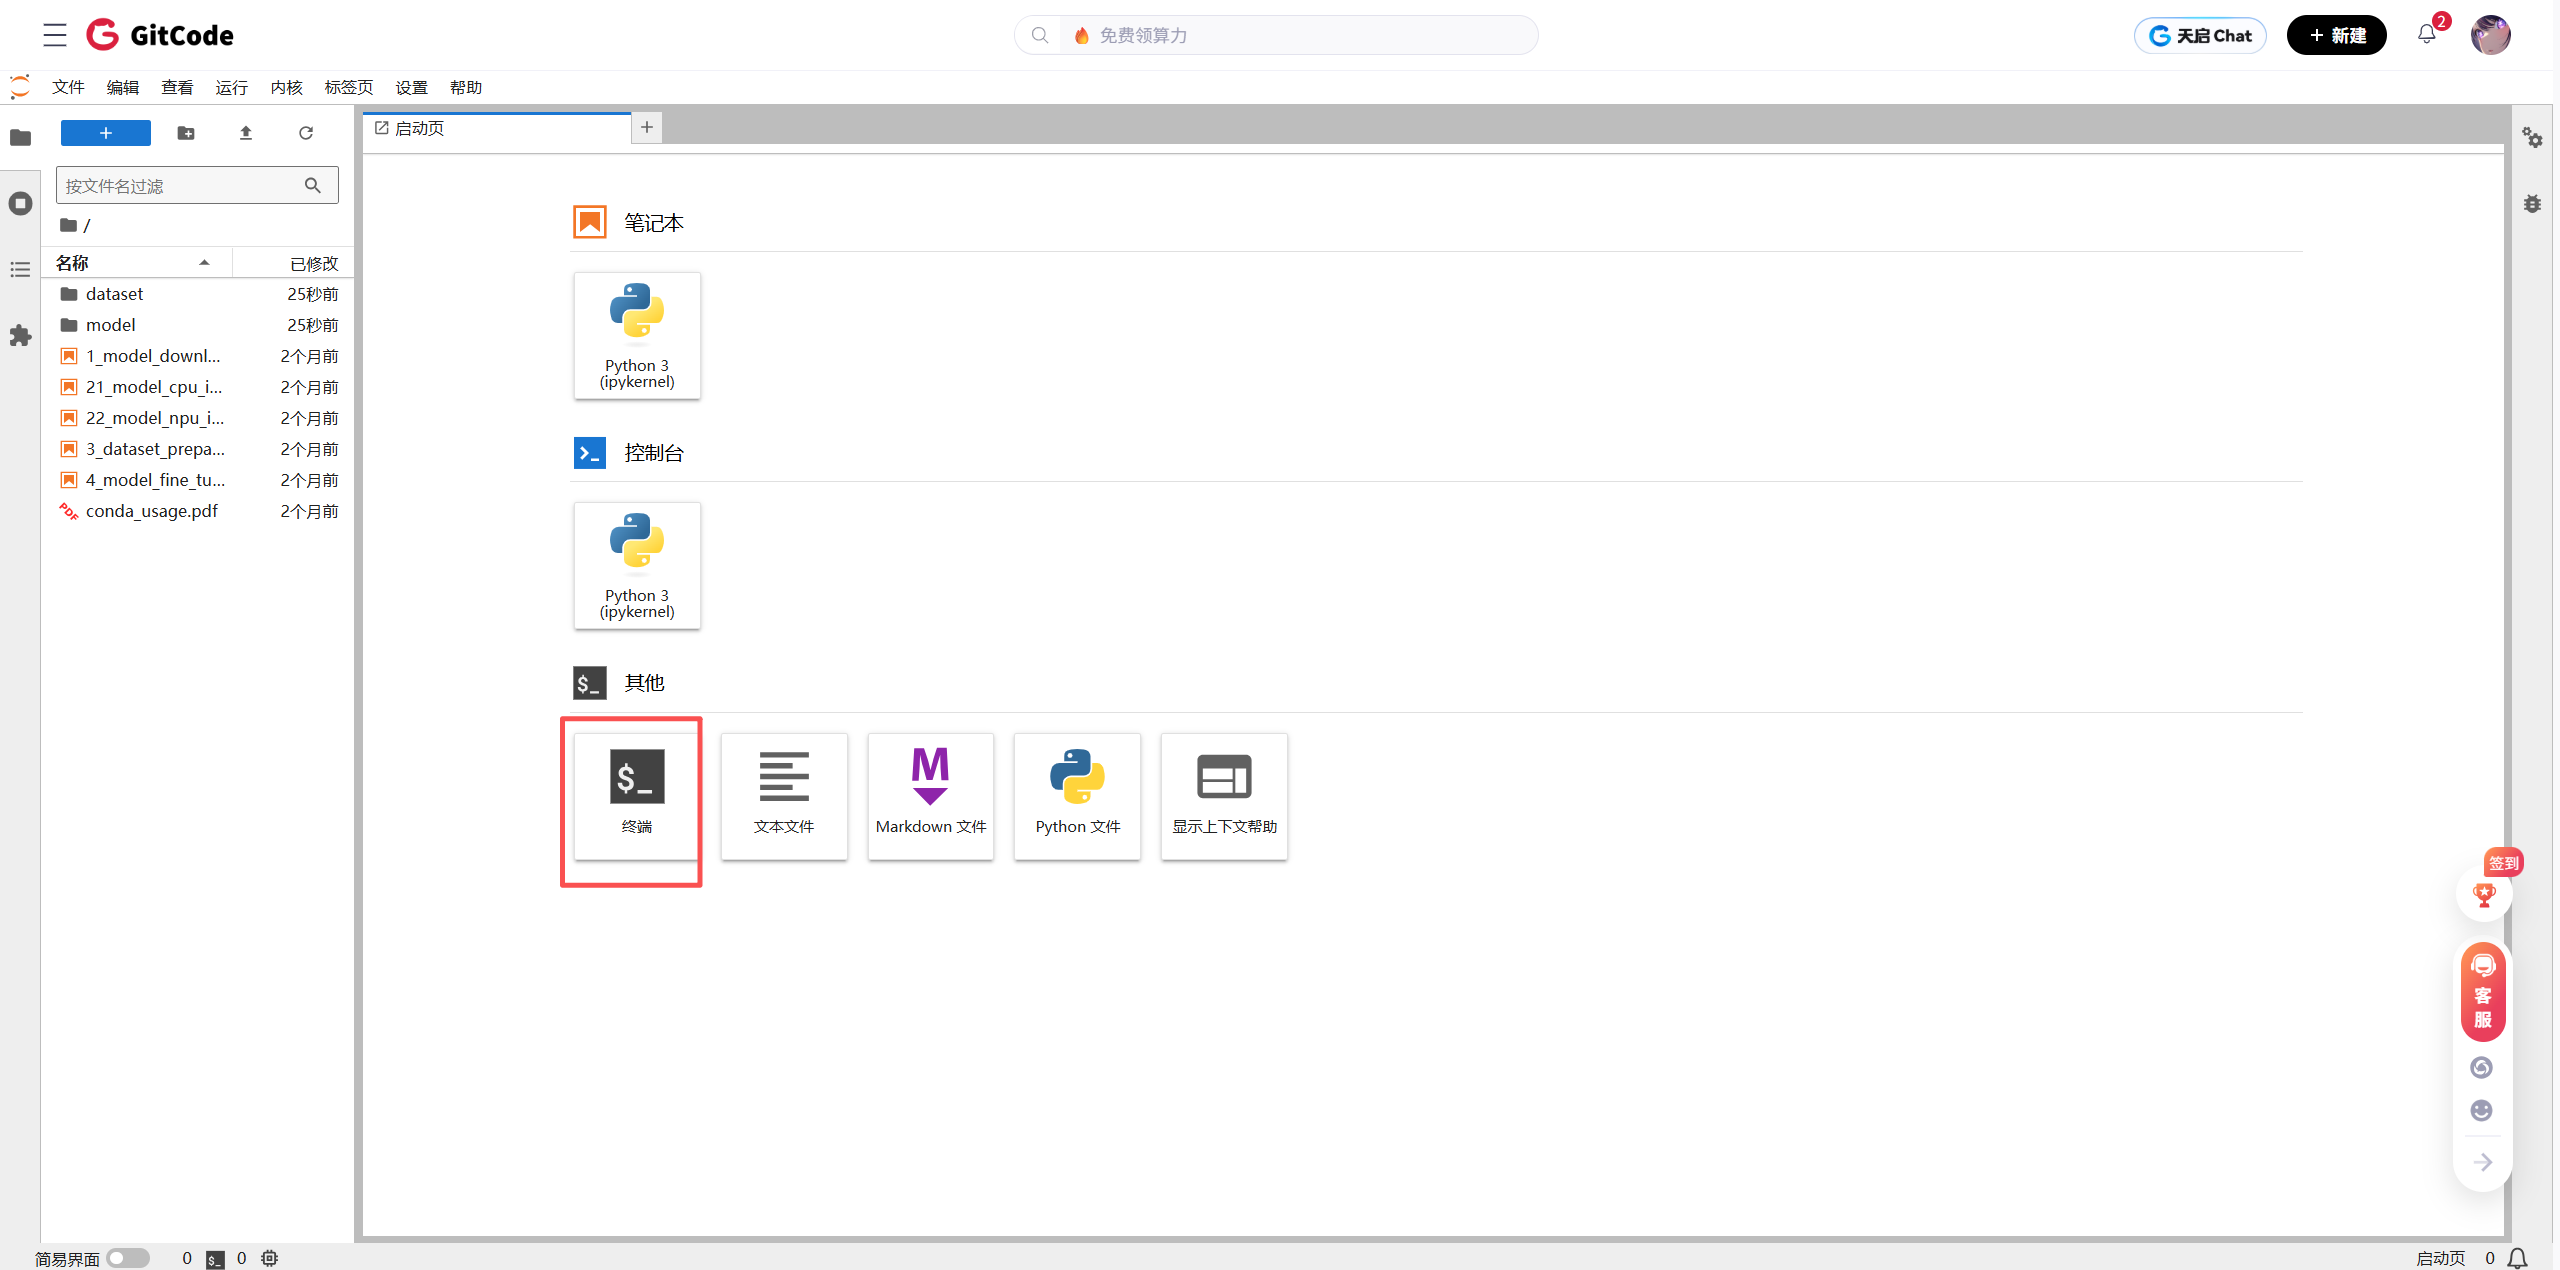The height and width of the screenshot is (1270, 2560).
Task: Click the upload files icon
Action: click(x=246, y=133)
